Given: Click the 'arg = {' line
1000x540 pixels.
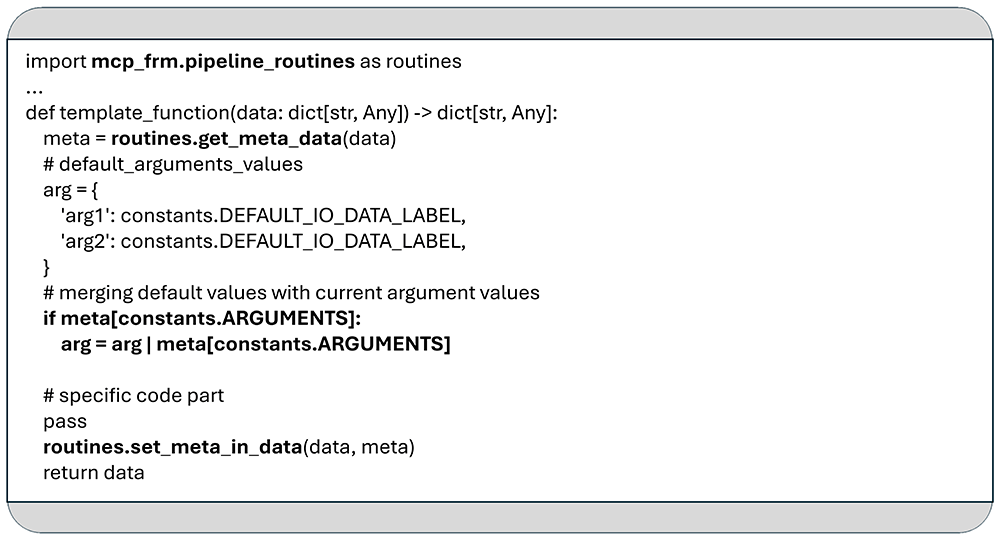Looking at the screenshot, I should point(70,190).
